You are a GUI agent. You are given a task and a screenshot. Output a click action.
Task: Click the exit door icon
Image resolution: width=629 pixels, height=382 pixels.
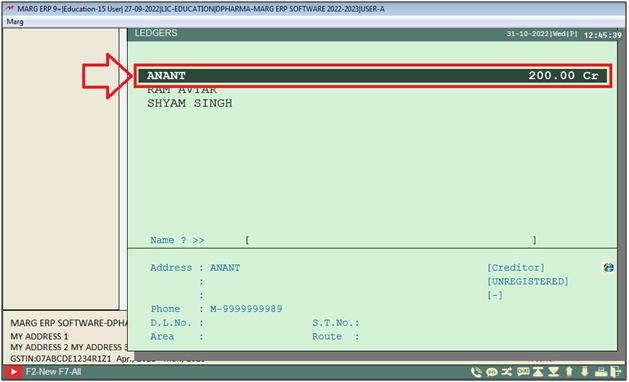pos(615,372)
